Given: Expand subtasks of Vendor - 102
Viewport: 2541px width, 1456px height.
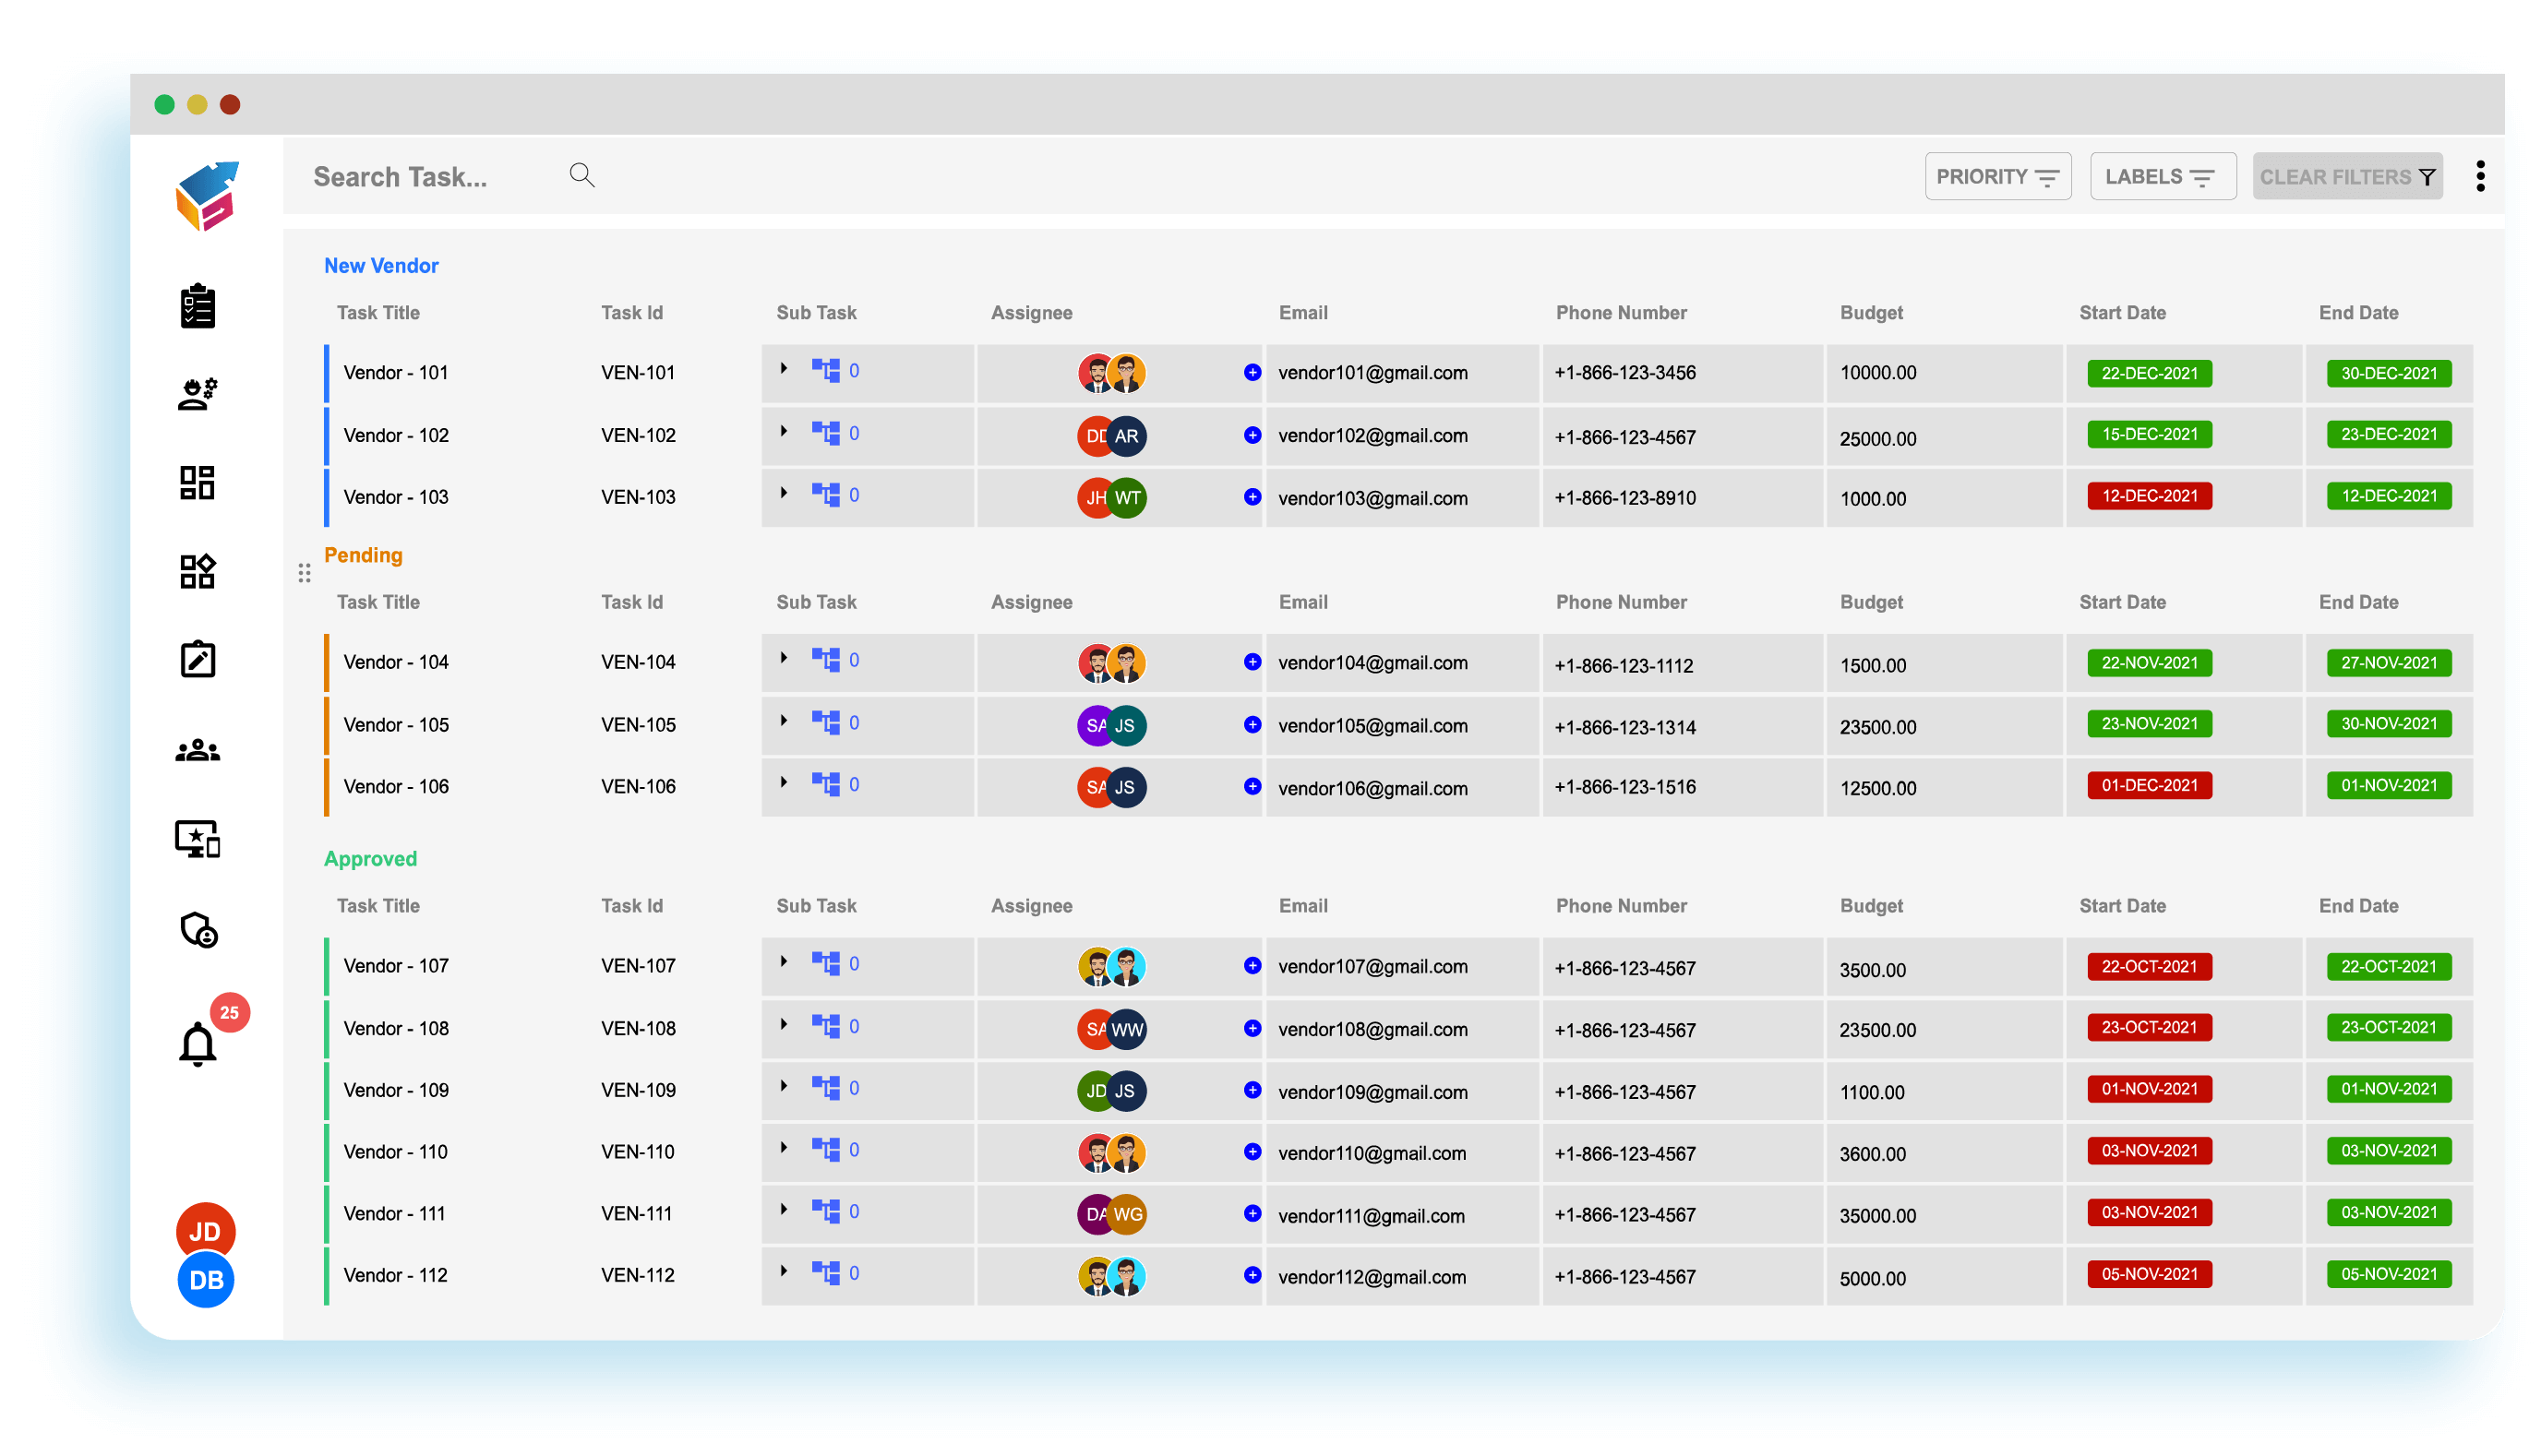Looking at the screenshot, I should point(784,432).
